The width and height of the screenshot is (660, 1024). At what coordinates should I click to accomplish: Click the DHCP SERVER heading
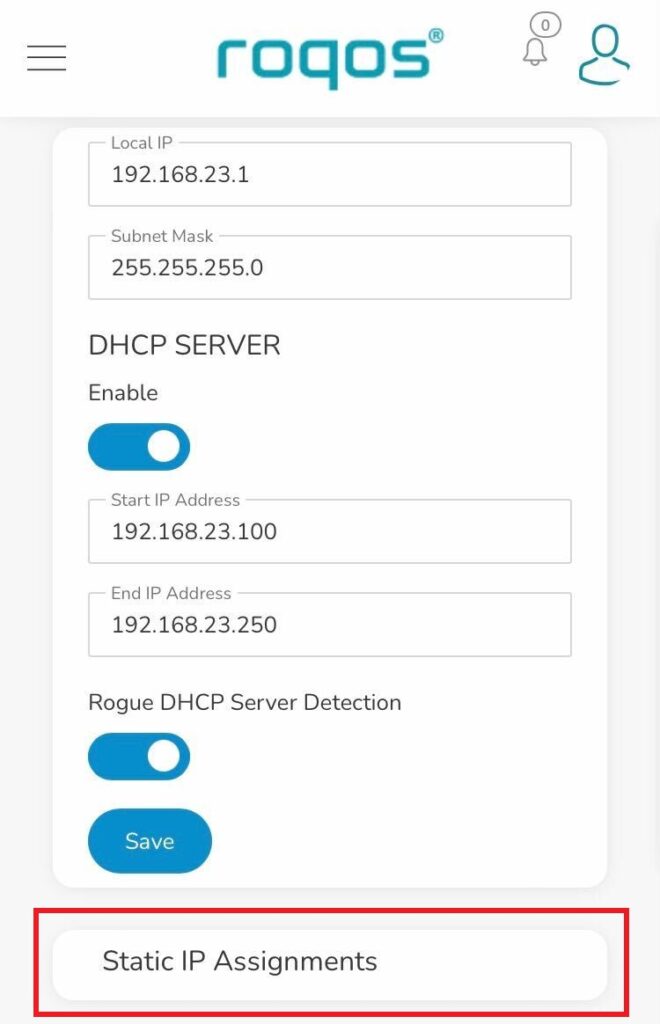pos(184,345)
